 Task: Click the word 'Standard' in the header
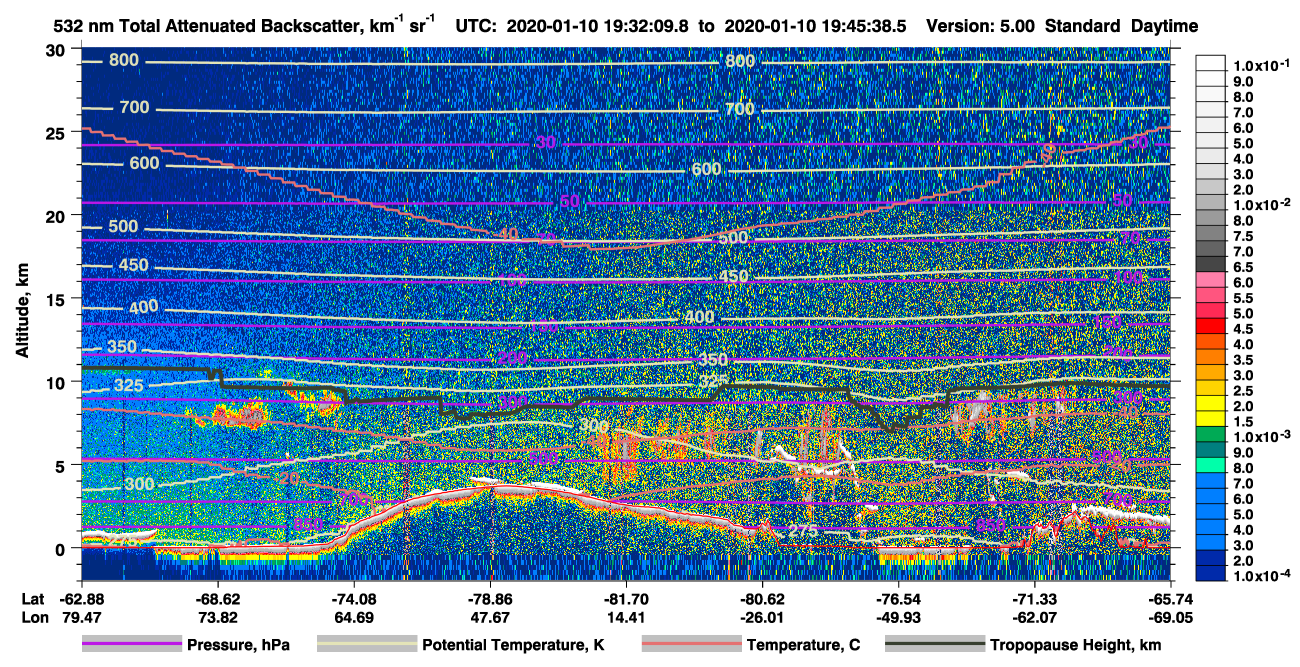[1084, 27]
